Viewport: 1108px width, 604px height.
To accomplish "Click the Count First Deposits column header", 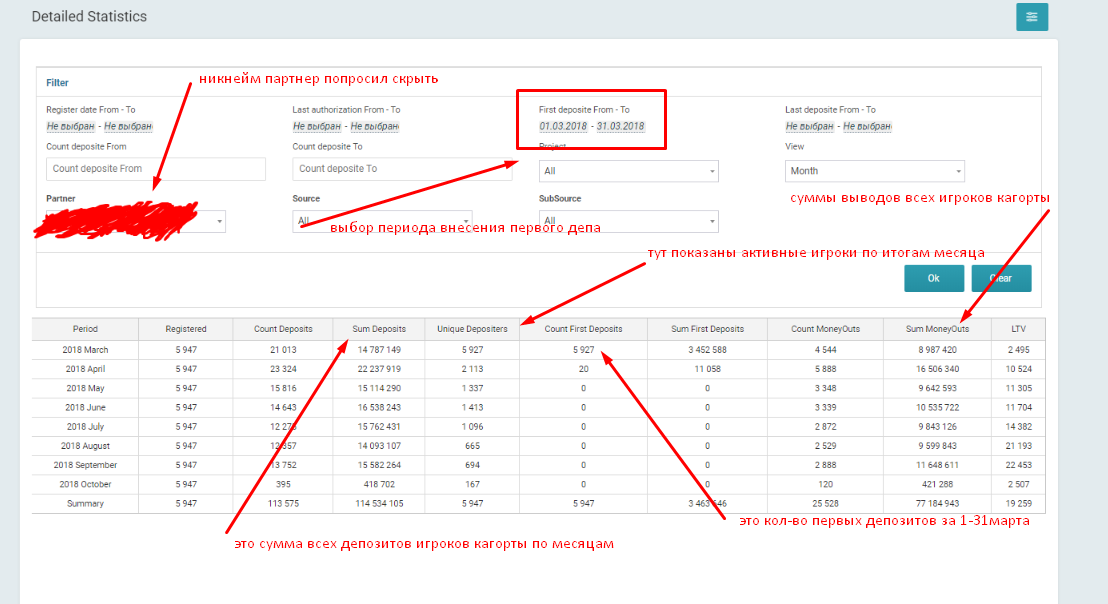I will pyautogui.click(x=583, y=329).
